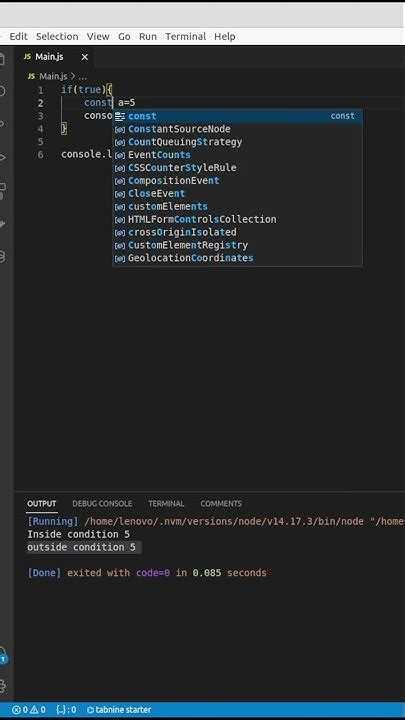Click variable icon beside HTMLFormControlsCollection
This screenshot has height=720, width=405.
pos(120,219)
